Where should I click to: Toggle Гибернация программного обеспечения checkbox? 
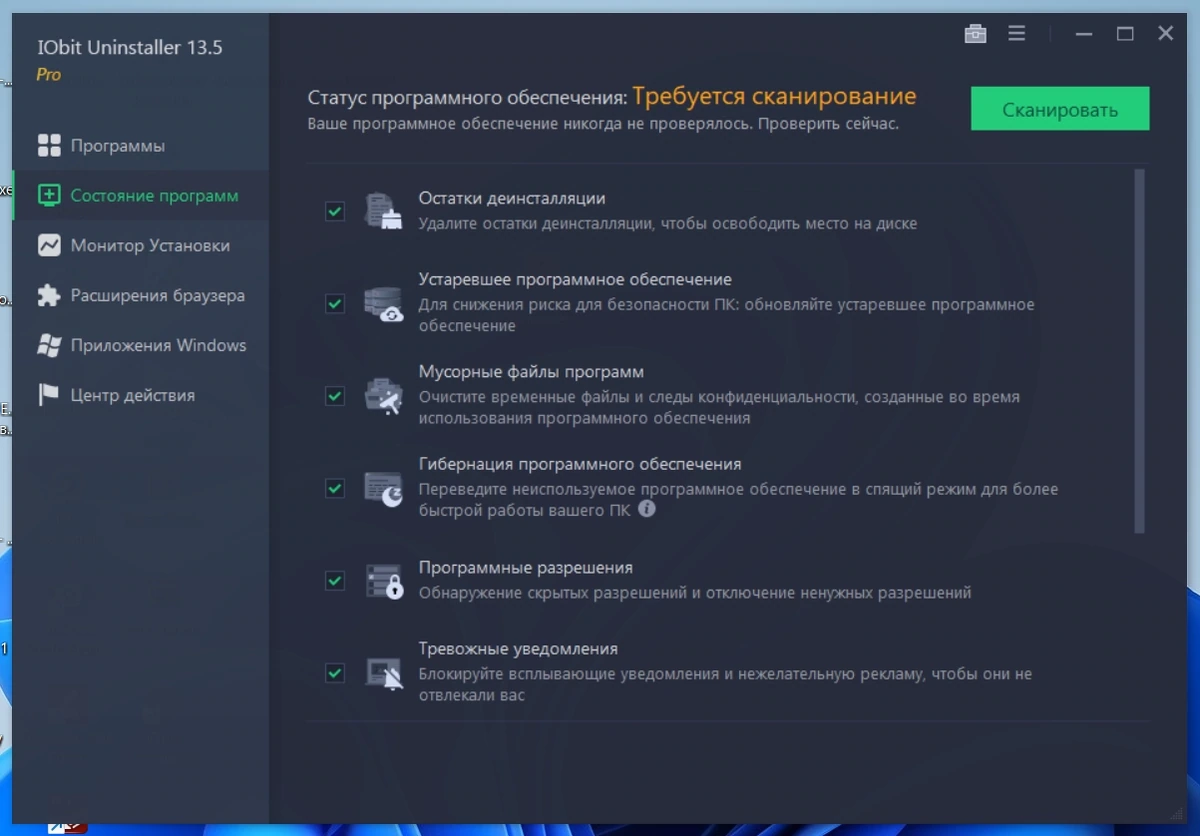tap(335, 489)
